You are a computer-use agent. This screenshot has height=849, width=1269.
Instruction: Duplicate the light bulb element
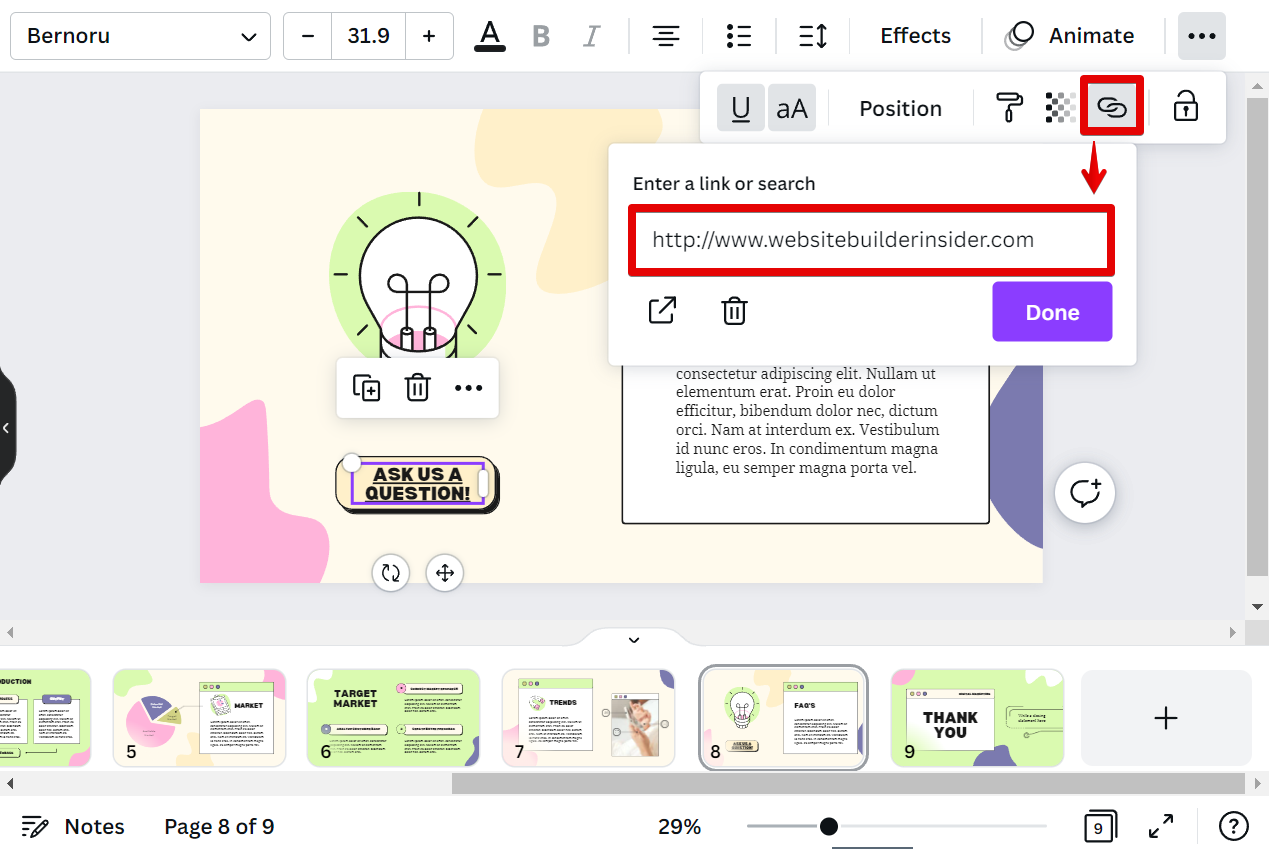click(366, 388)
